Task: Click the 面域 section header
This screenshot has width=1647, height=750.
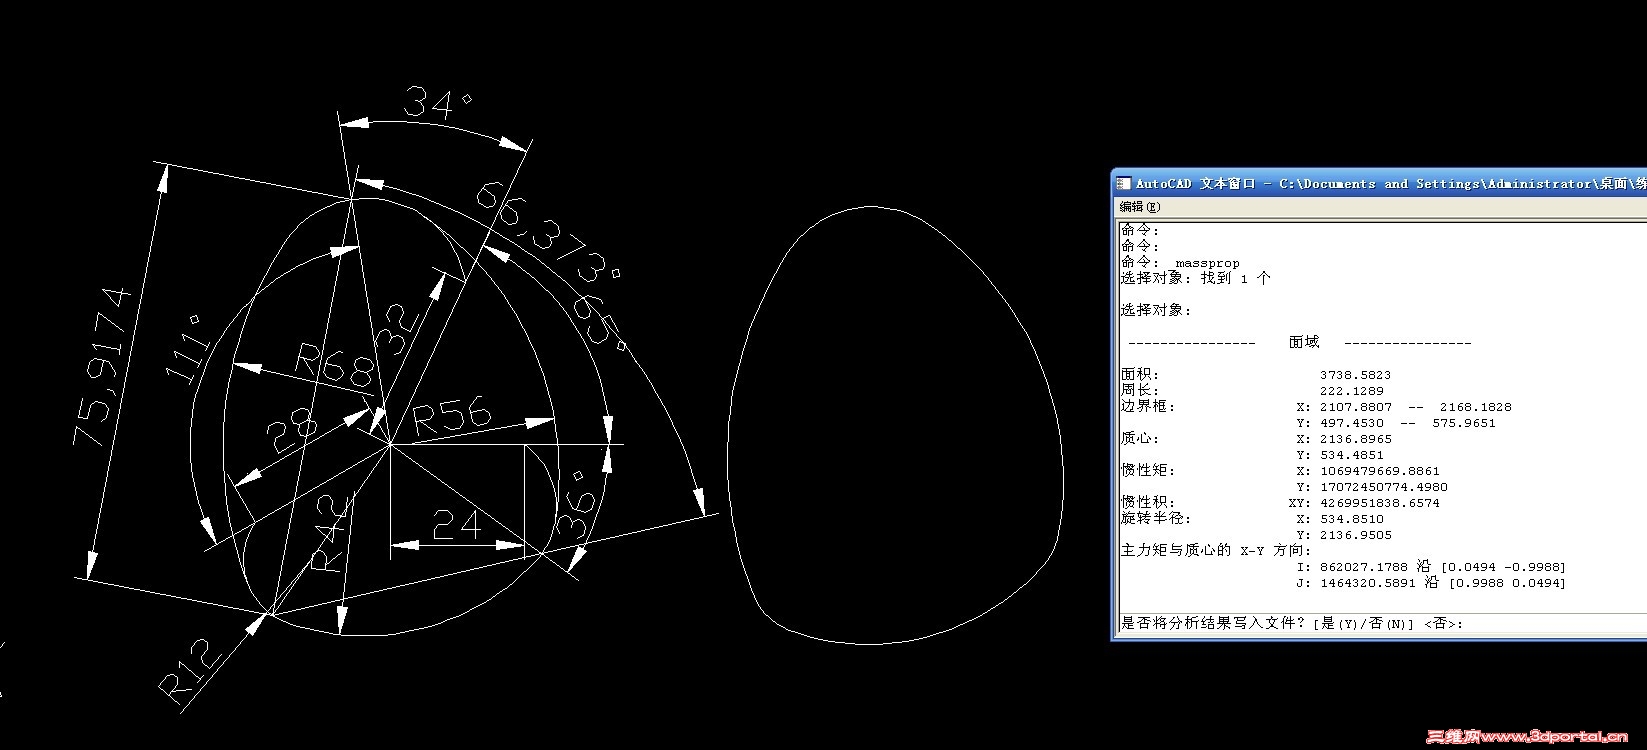Action: tap(1304, 342)
